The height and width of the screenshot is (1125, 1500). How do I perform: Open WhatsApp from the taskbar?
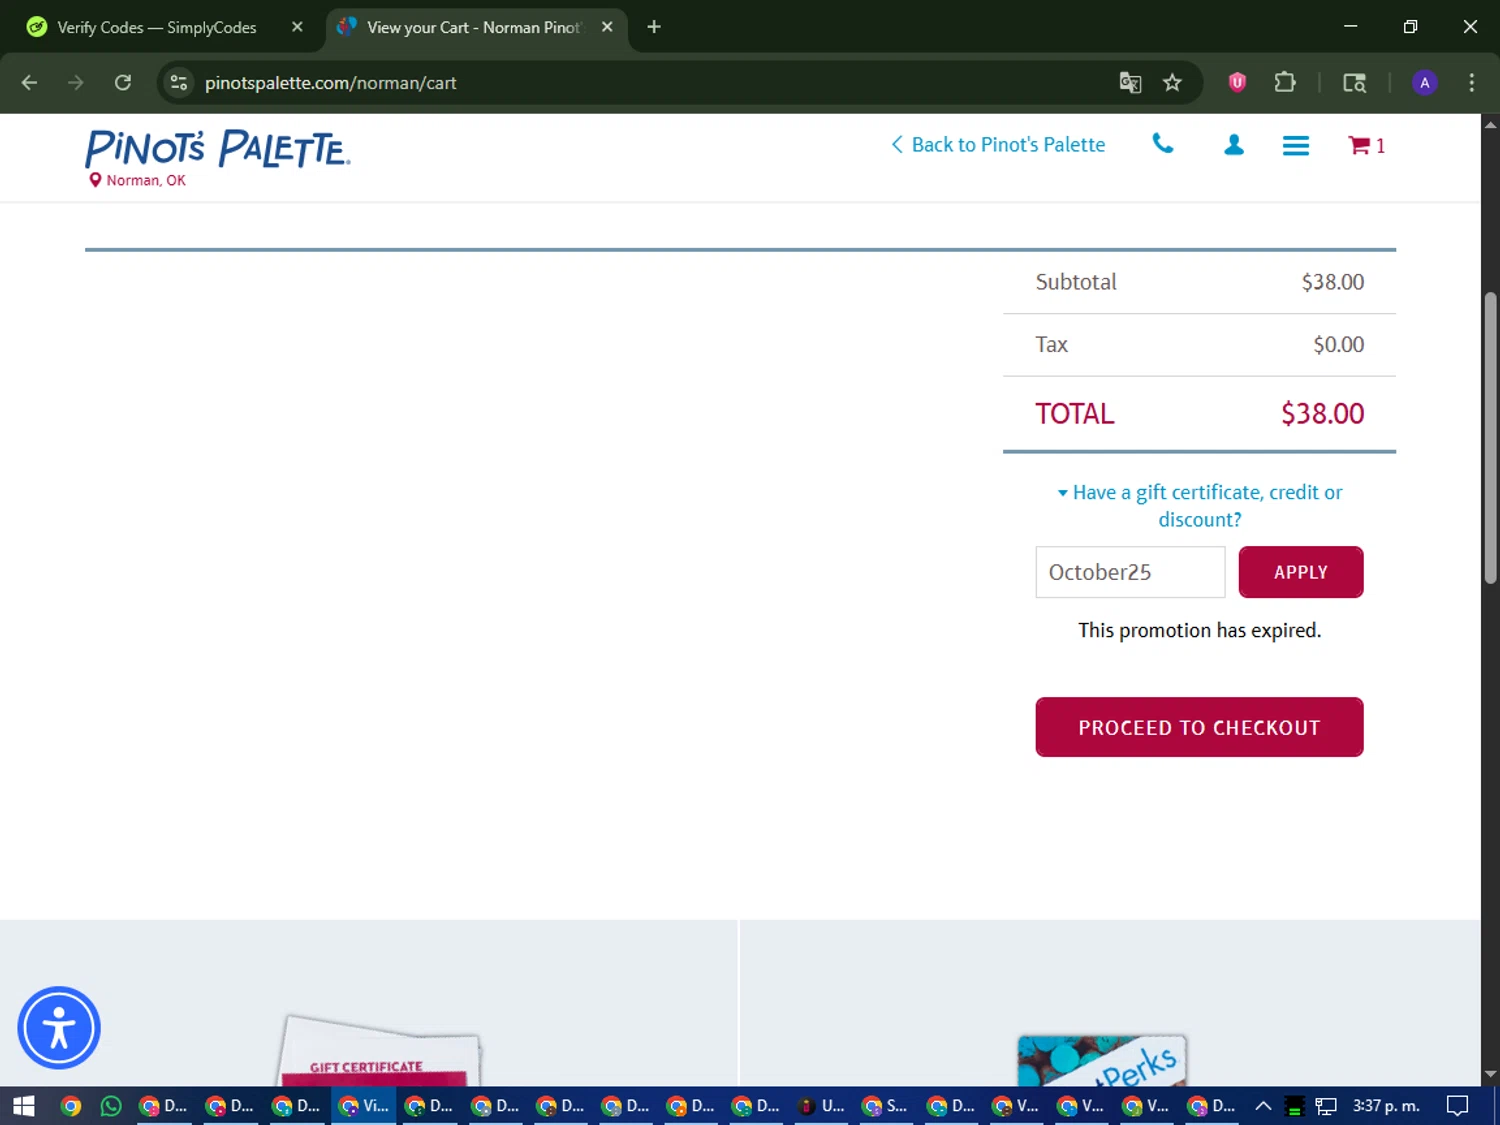coord(111,1106)
